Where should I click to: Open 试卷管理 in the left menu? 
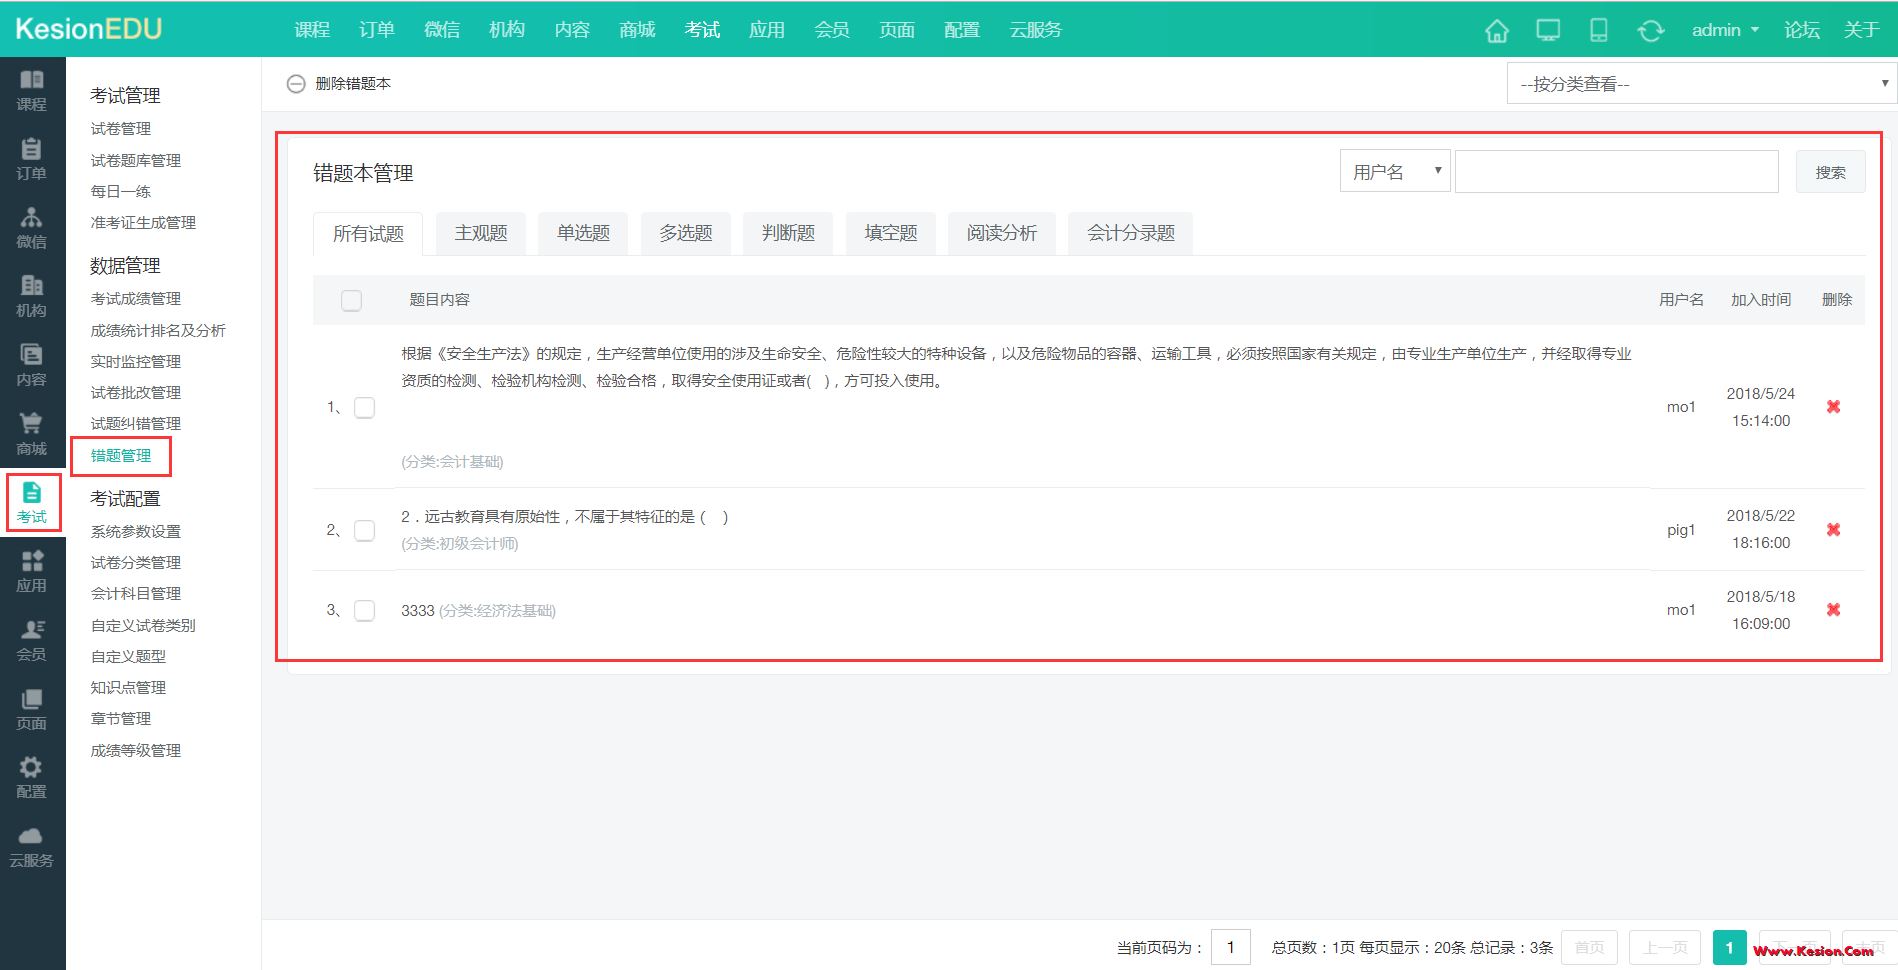pyautogui.click(x=121, y=129)
